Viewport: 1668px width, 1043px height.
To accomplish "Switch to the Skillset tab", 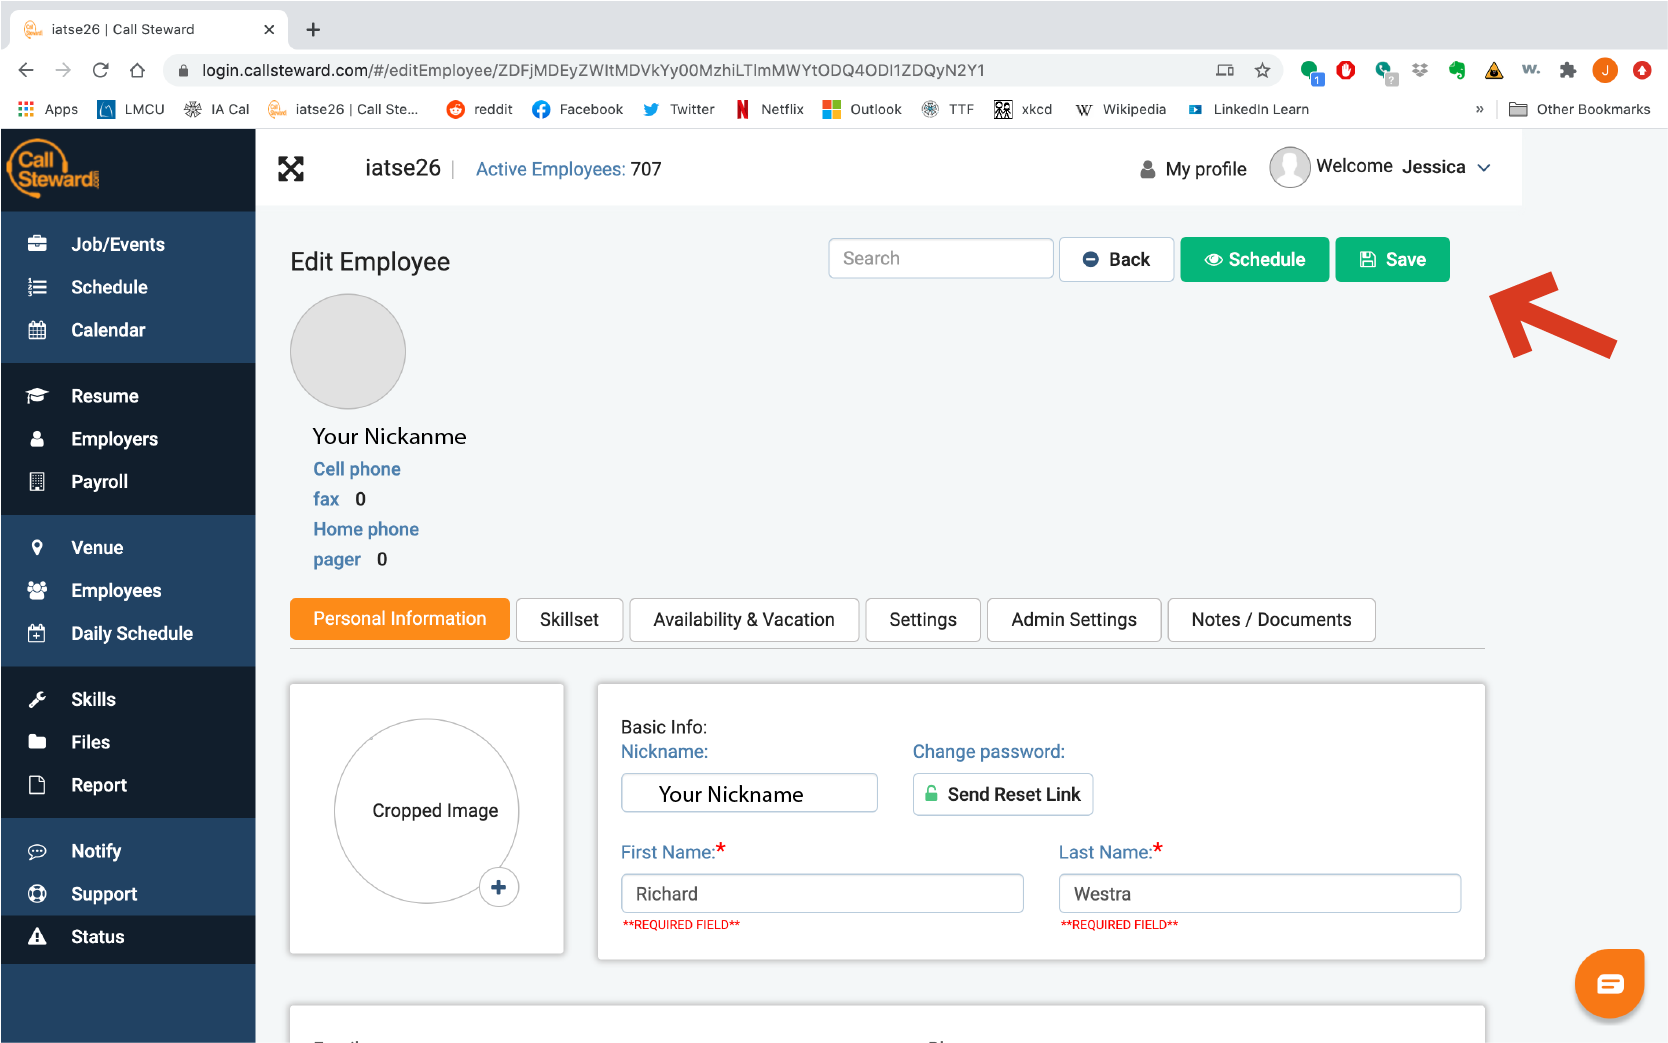I will coord(569,620).
